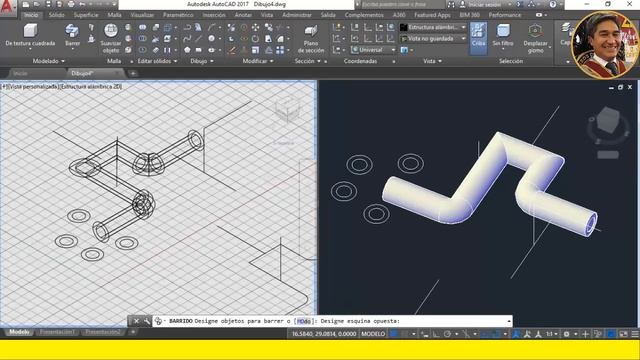Image resolution: width=640 pixels, height=360 pixels.
Task: Open the AutoCAD application menu logo
Action: [7, 7]
